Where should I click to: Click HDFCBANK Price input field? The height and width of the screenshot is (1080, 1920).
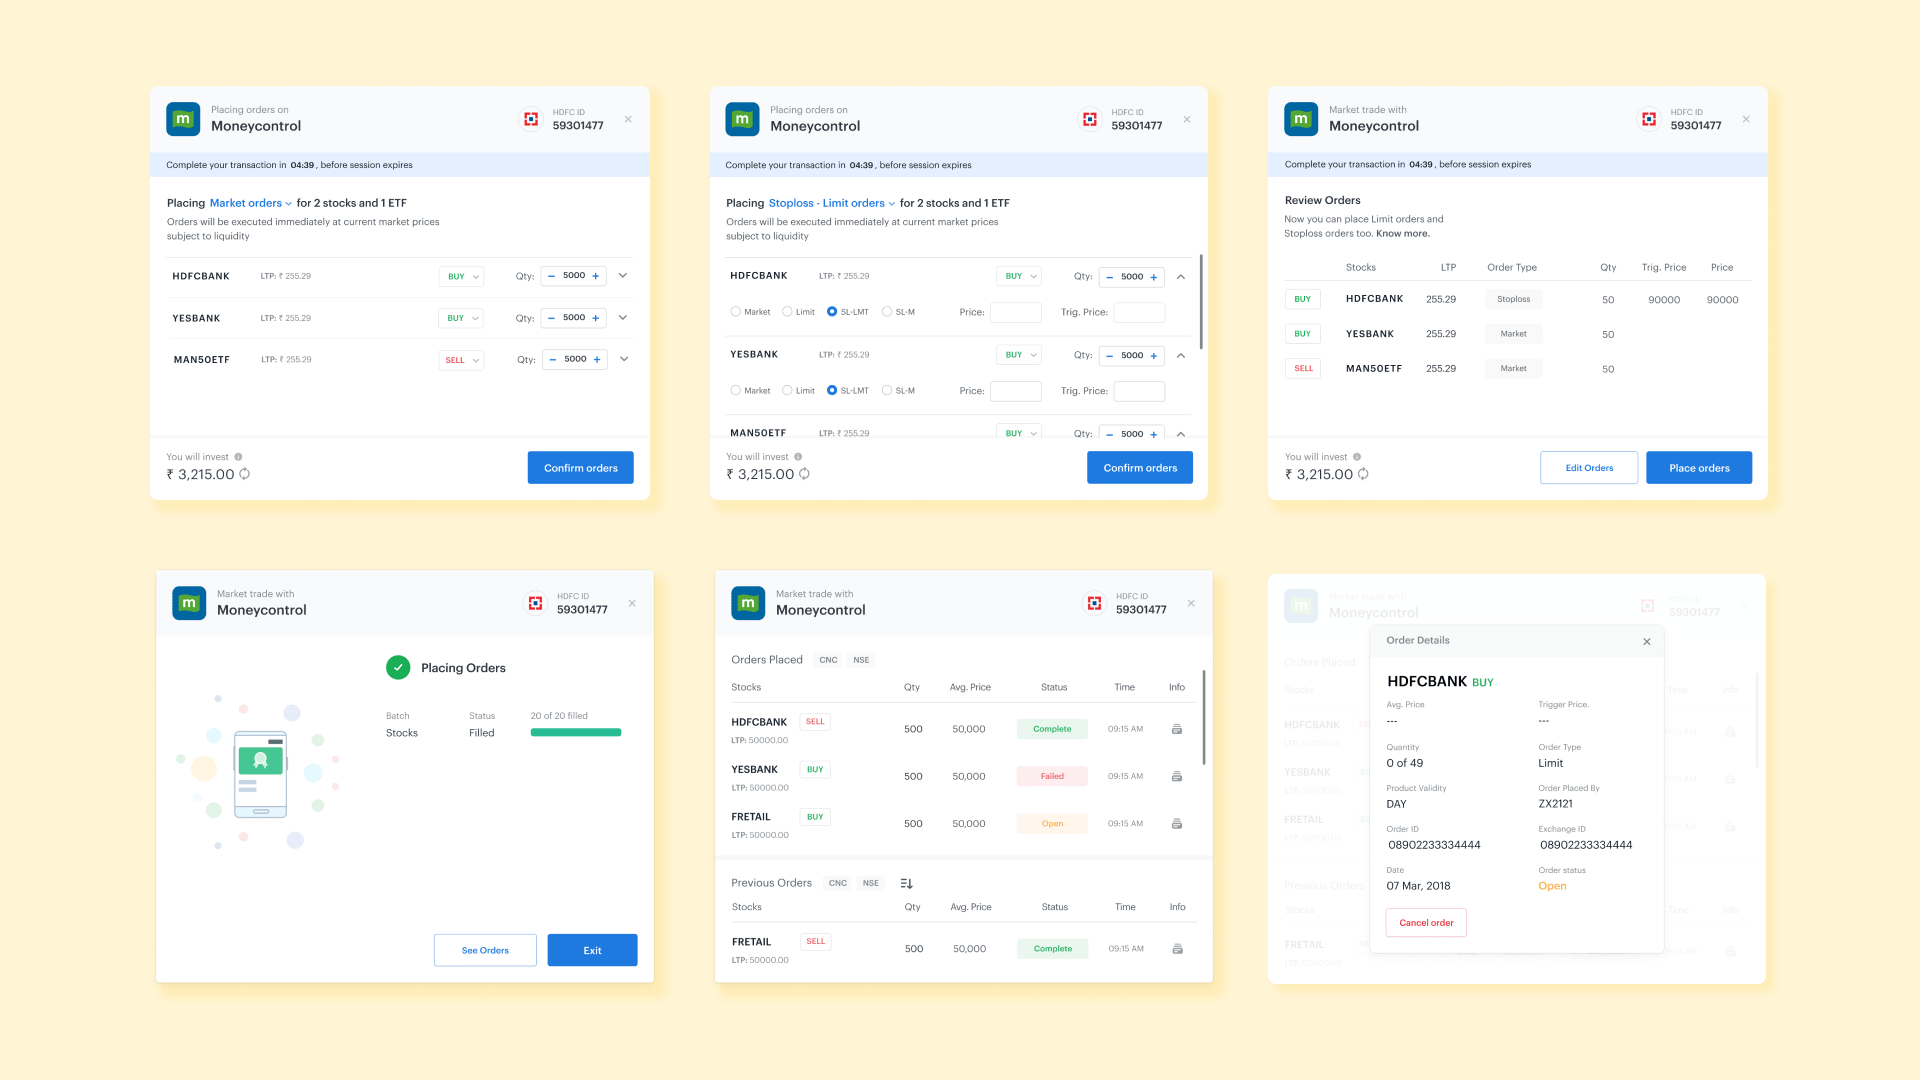click(x=1016, y=312)
